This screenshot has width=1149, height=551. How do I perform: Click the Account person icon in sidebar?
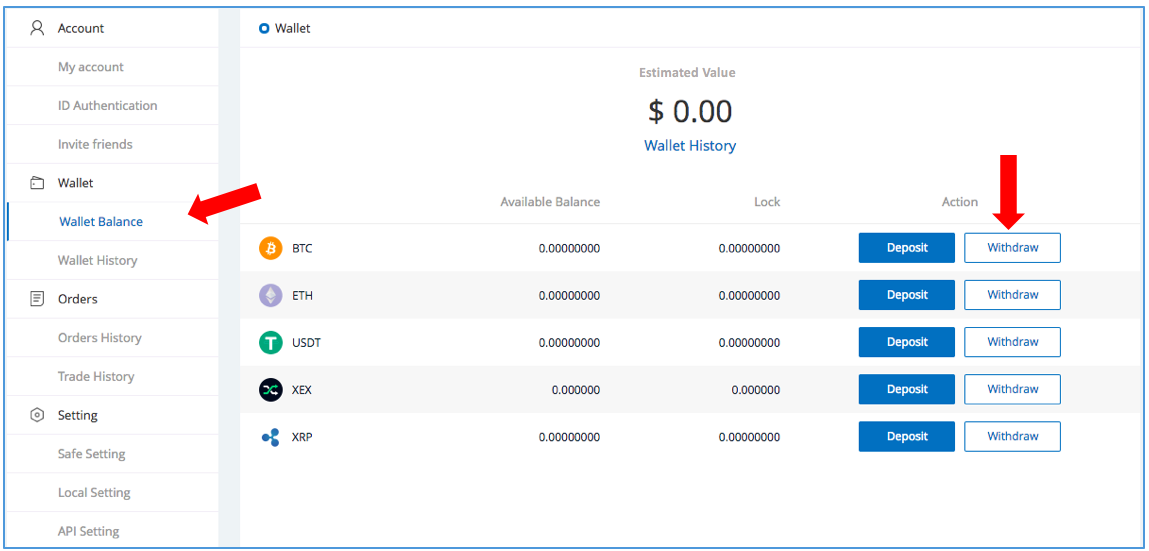point(37,28)
